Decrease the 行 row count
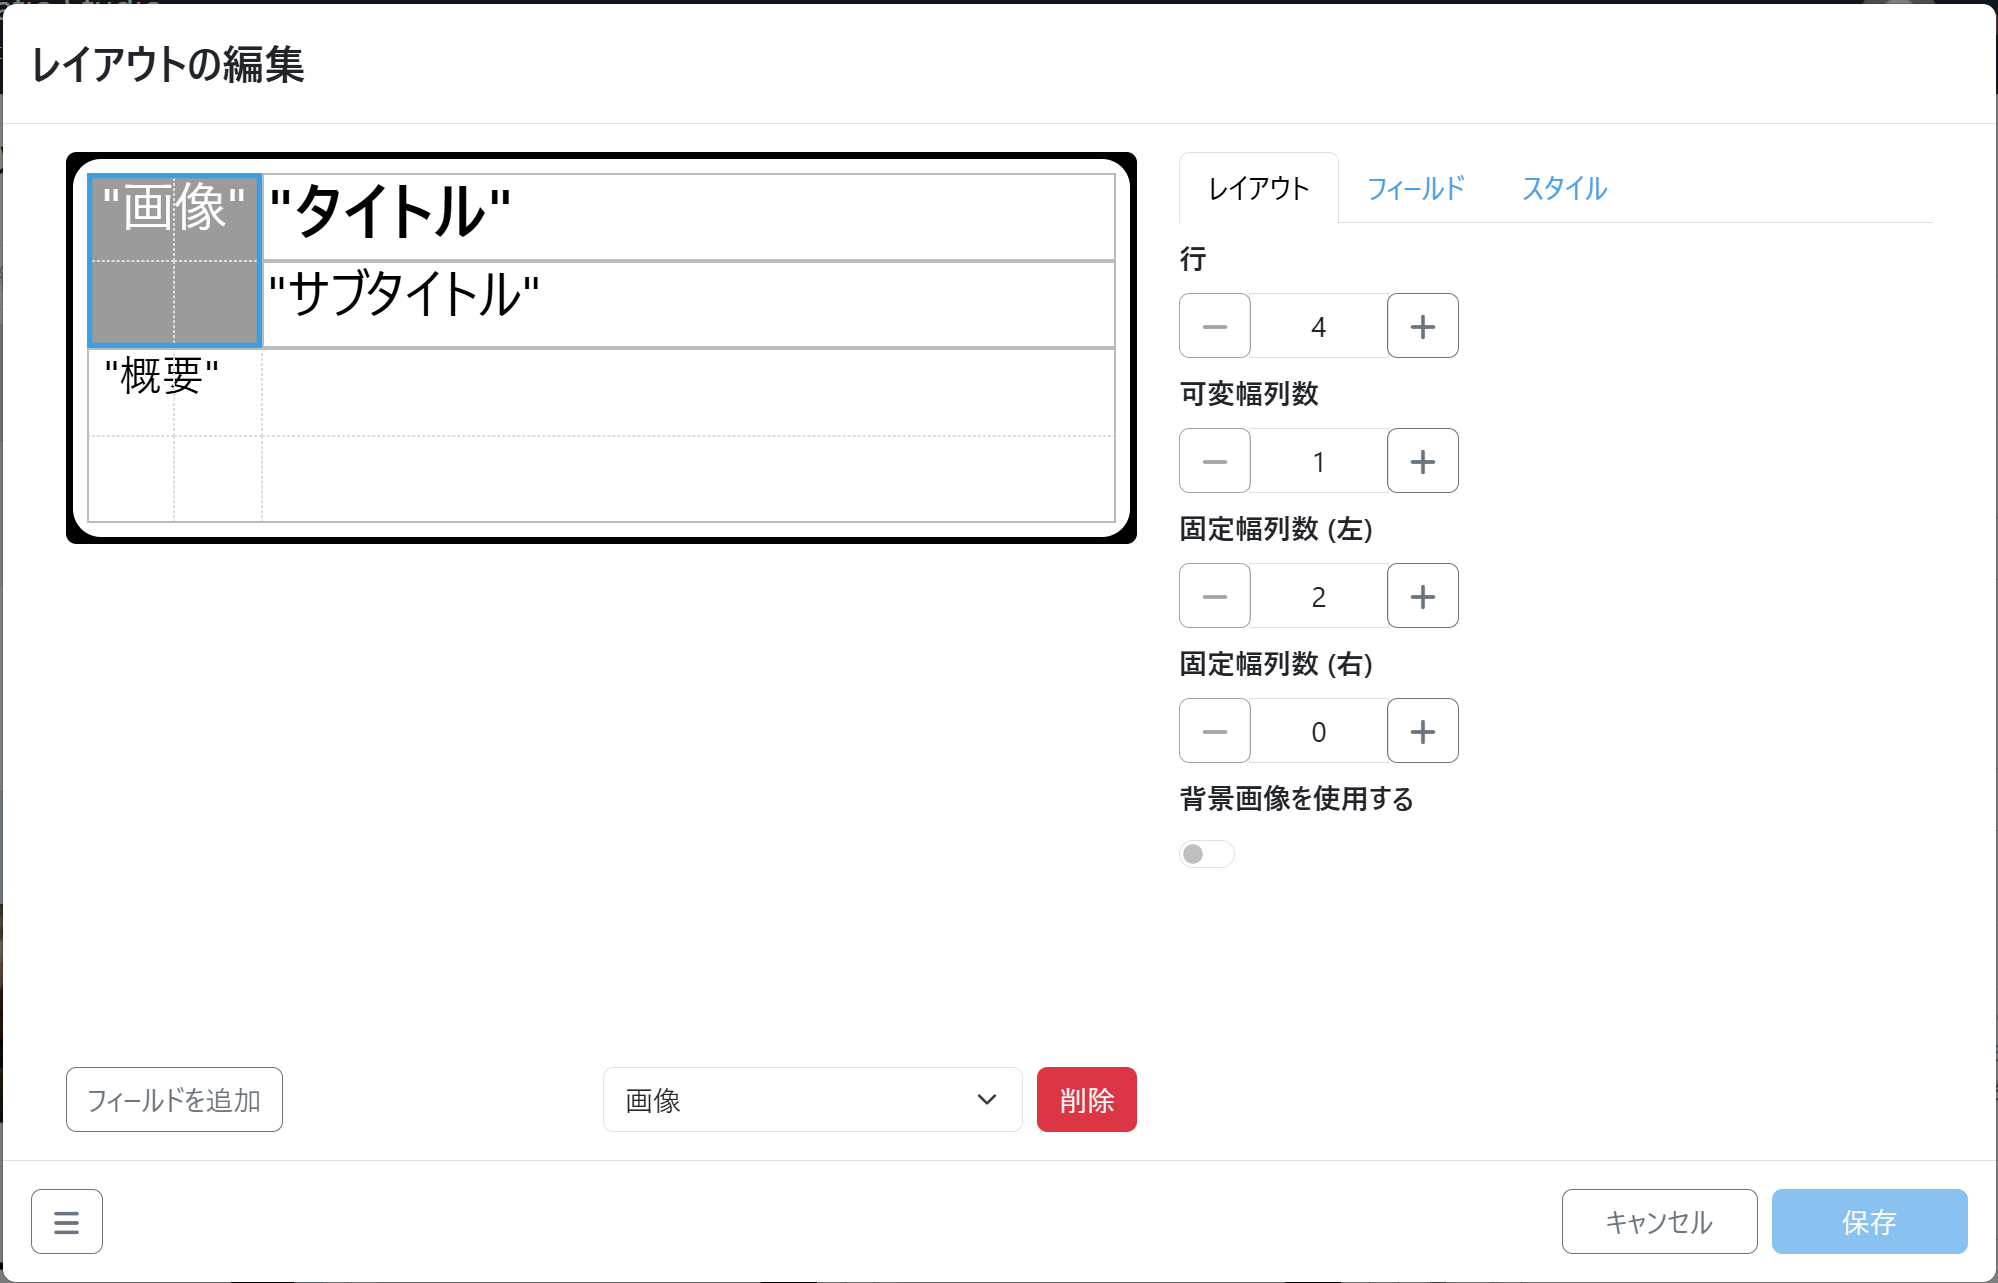 pos(1214,326)
